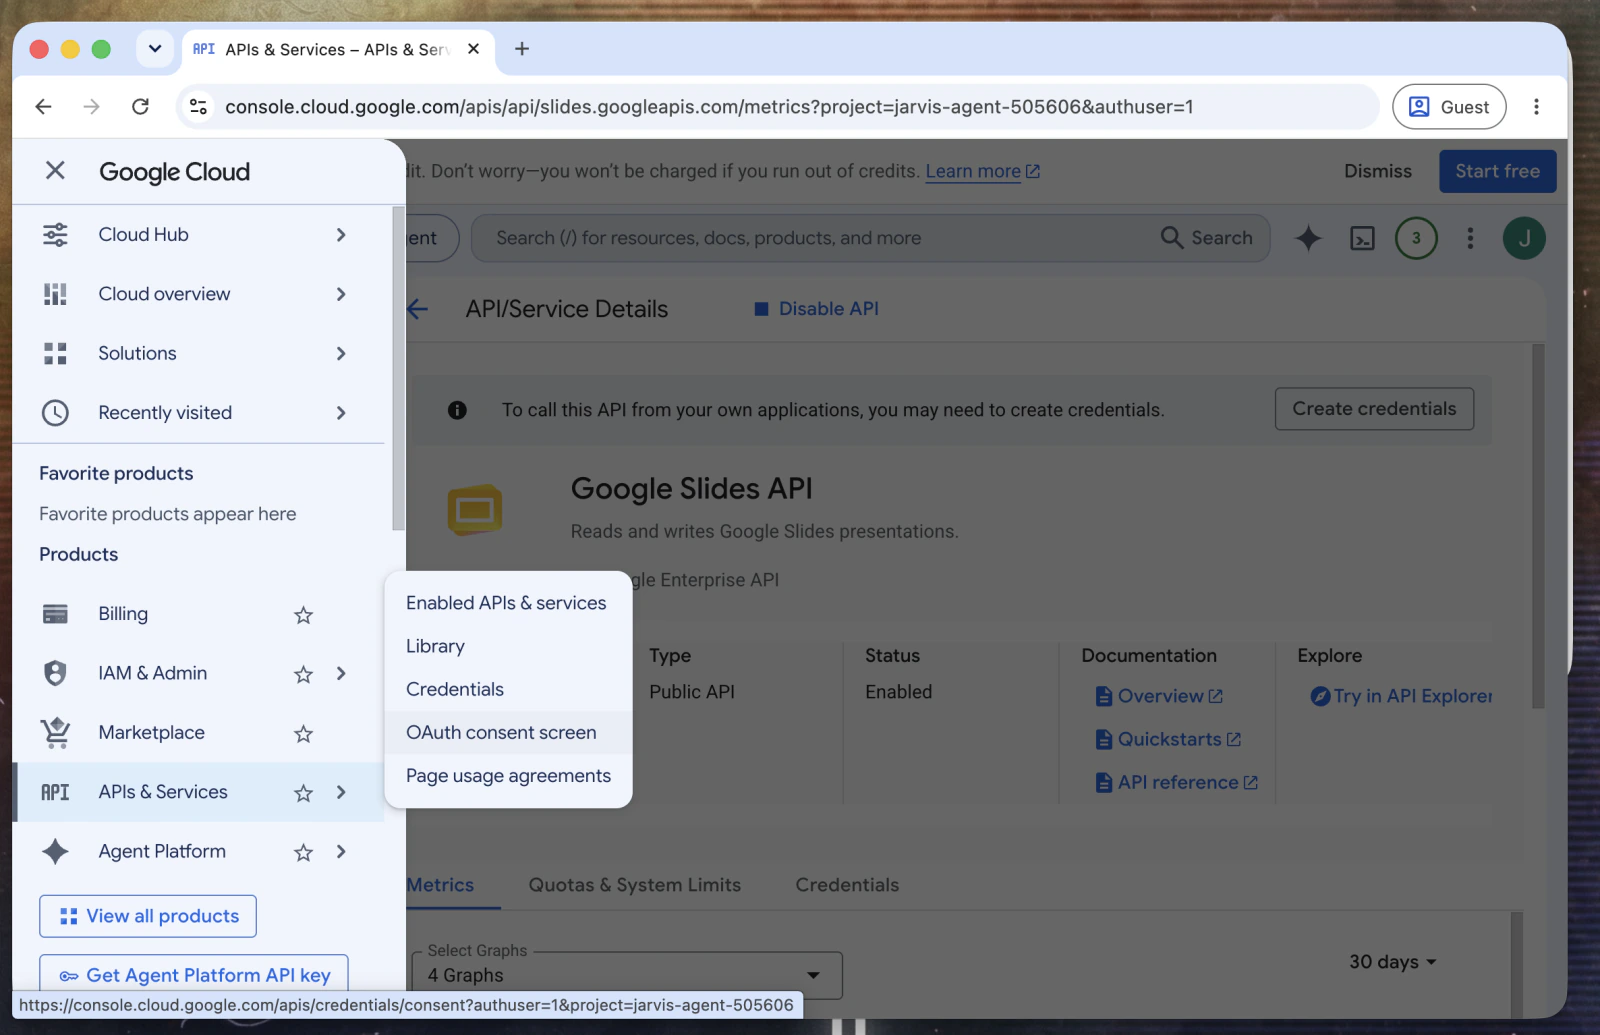Click the browser back arrow
Viewport: 1600px width, 1035px height.
[x=43, y=107]
